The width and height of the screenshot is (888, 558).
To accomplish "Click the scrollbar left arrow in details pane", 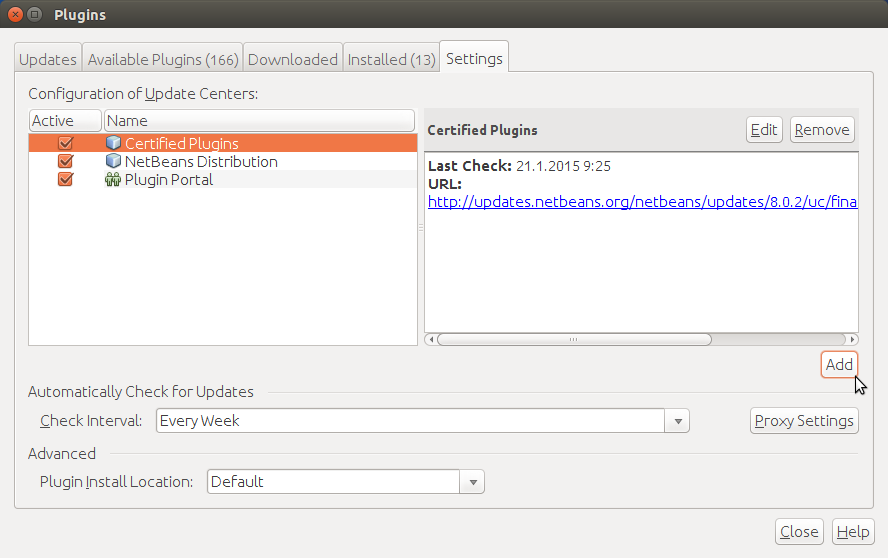I will tap(432, 339).
